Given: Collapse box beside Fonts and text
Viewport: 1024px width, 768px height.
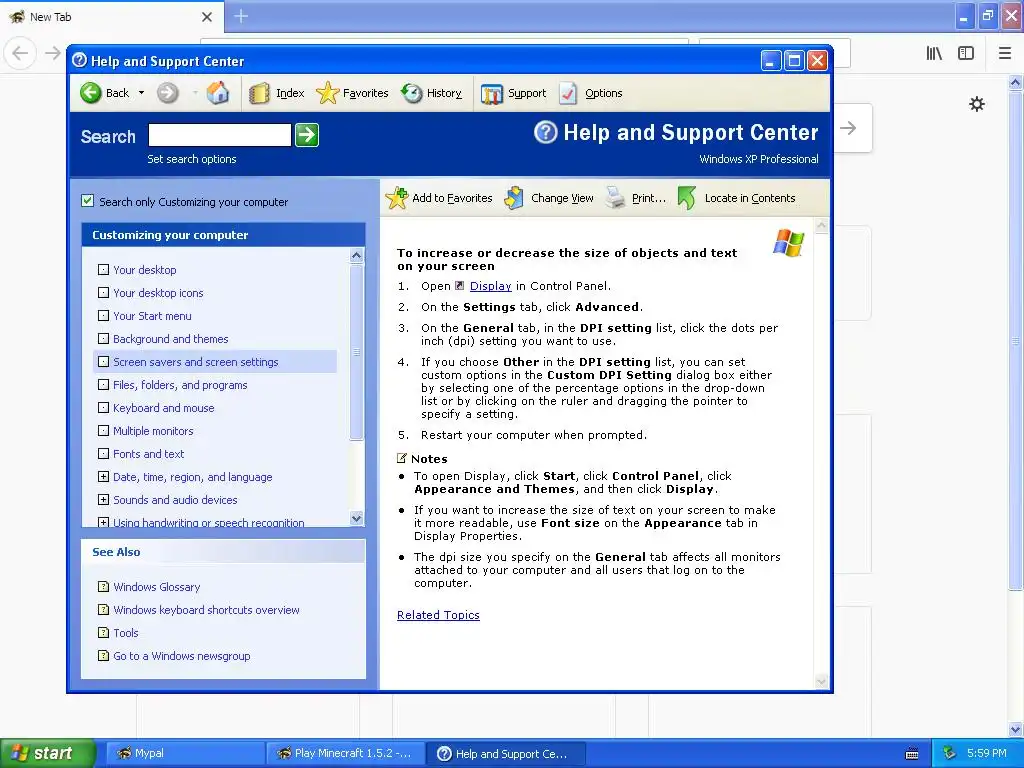Looking at the screenshot, I should 103,454.
